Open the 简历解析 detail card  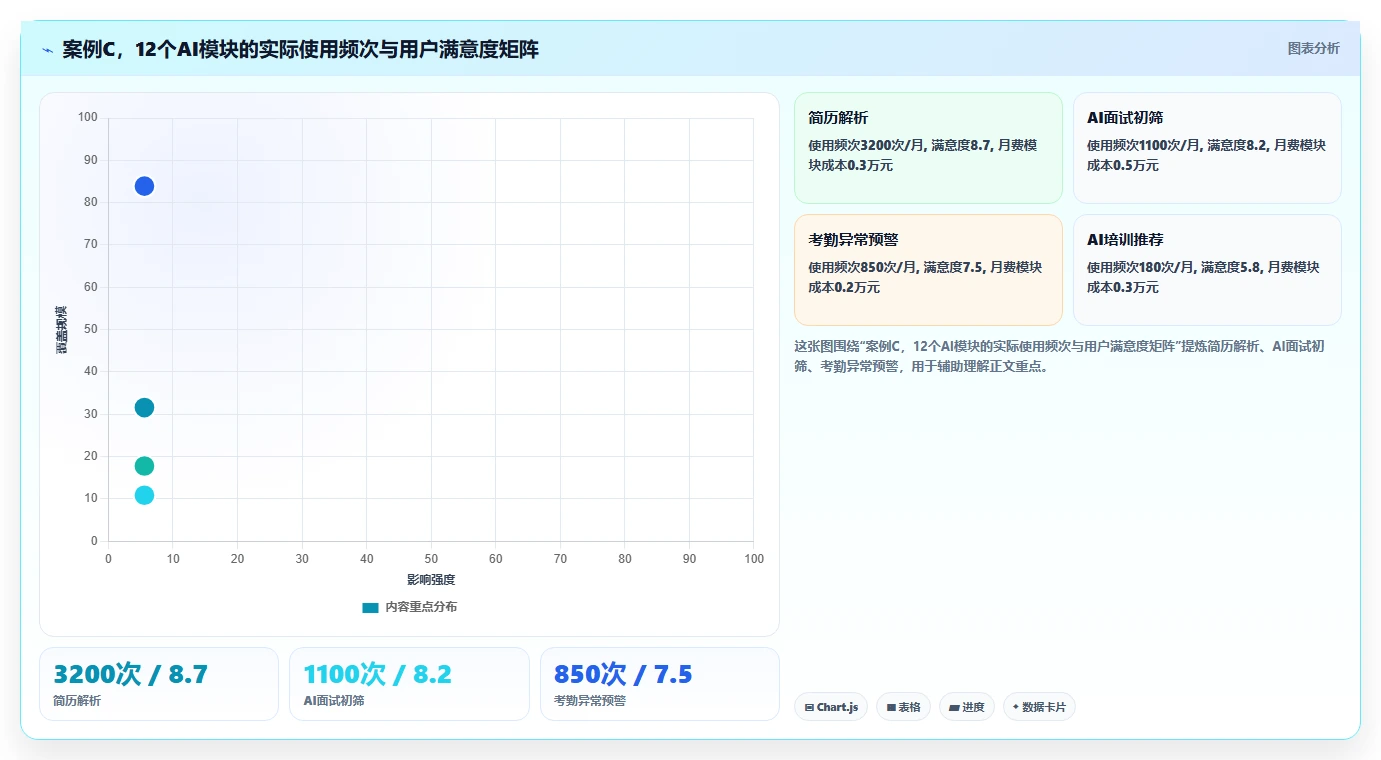[x=928, y=148]
